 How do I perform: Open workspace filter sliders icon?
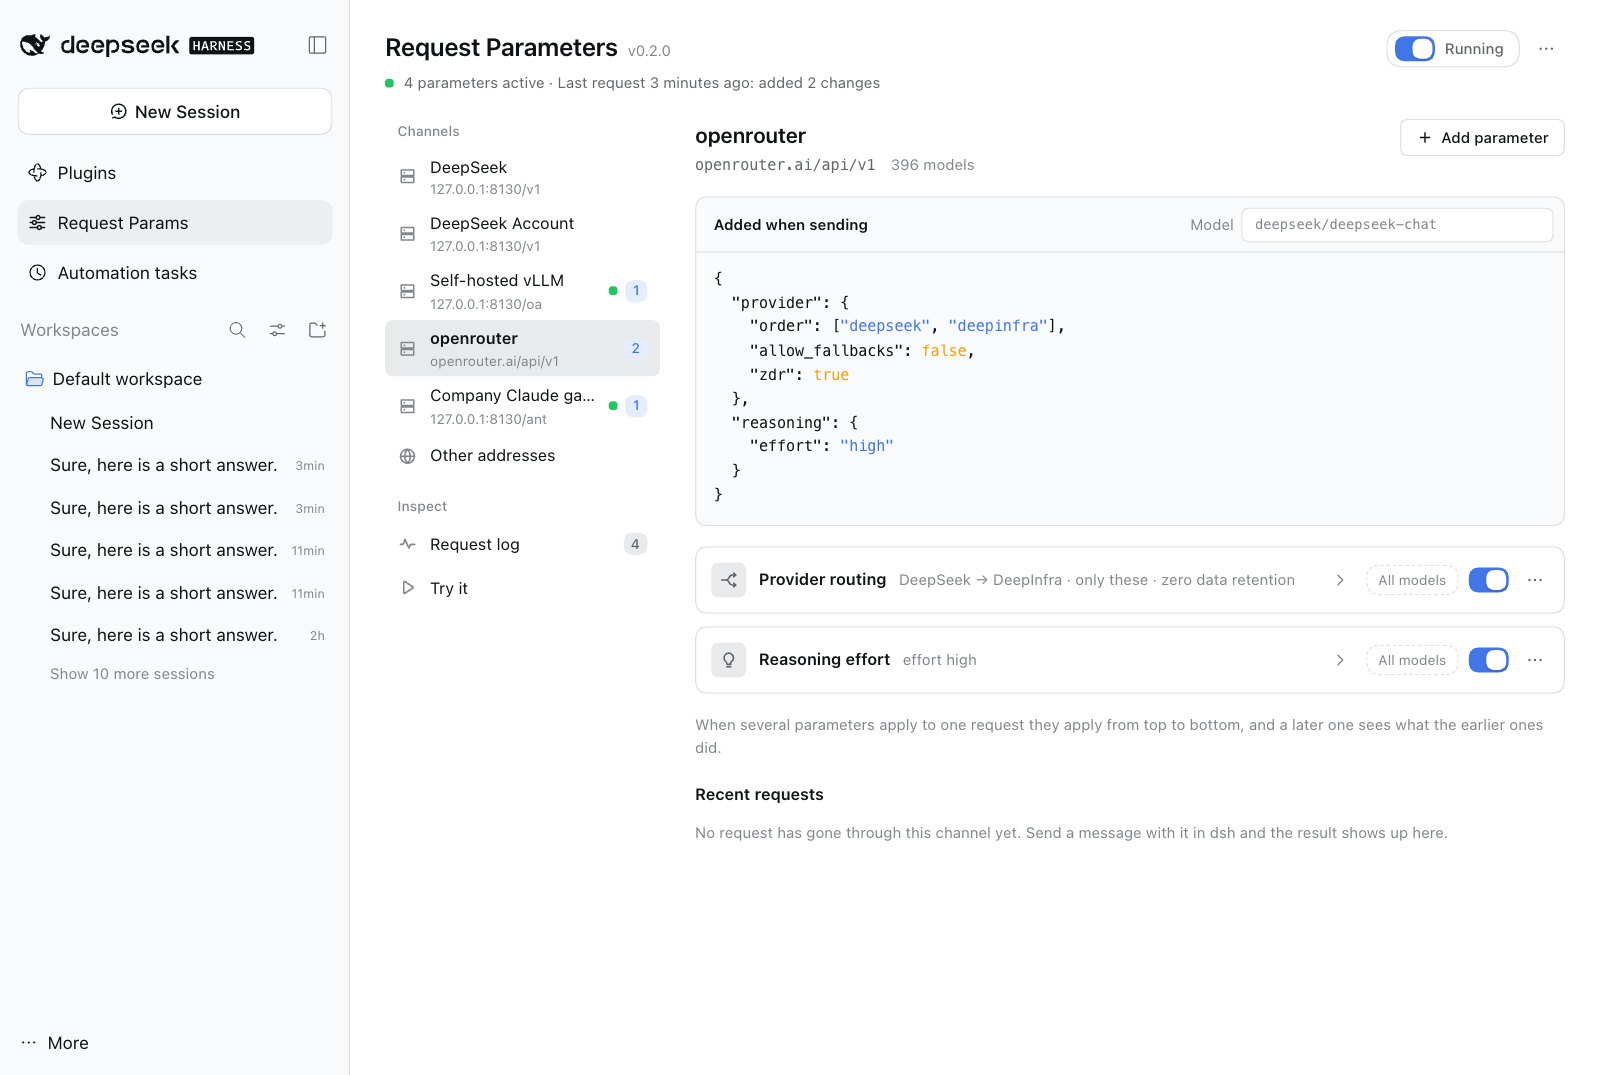pos(277,330)
